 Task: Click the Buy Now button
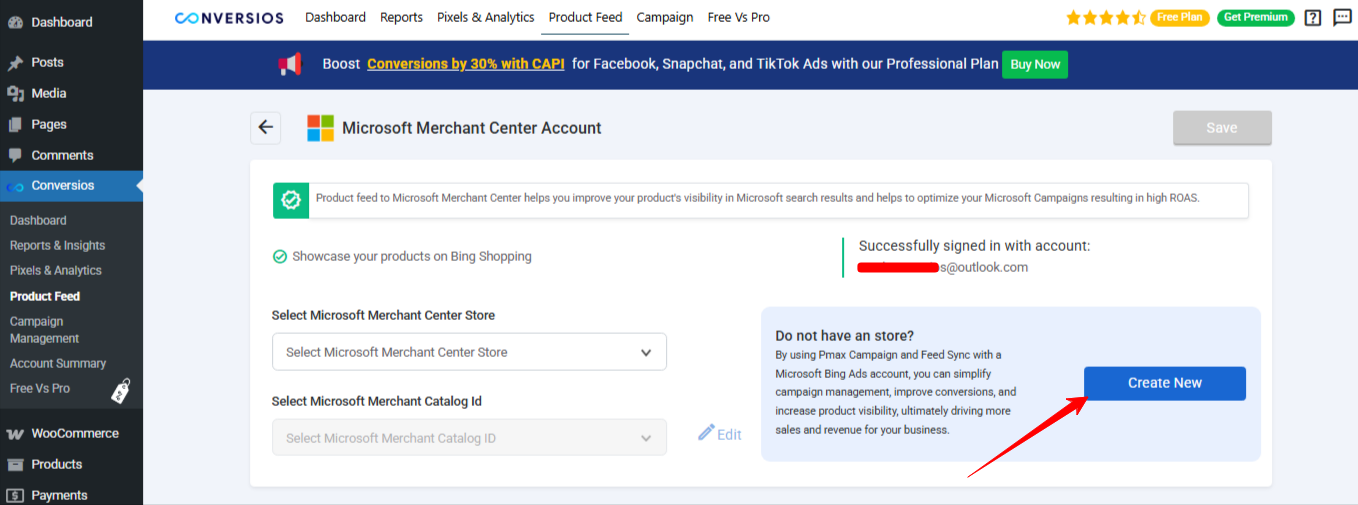(1035, 64)
